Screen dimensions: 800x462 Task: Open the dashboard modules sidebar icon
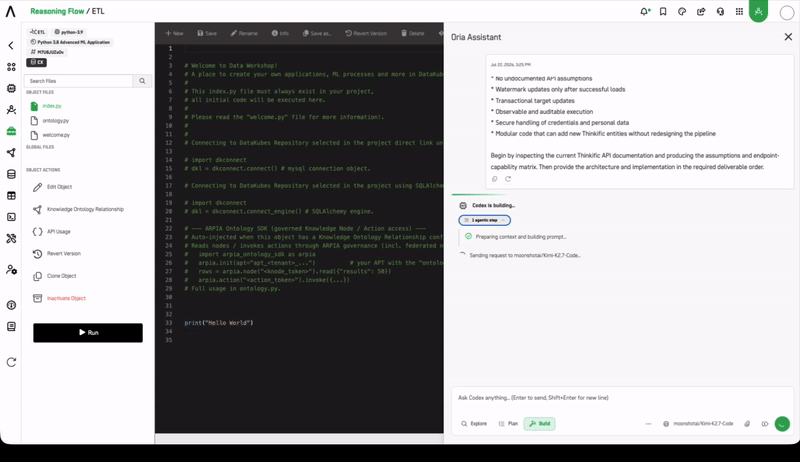(x=11, y=67)
